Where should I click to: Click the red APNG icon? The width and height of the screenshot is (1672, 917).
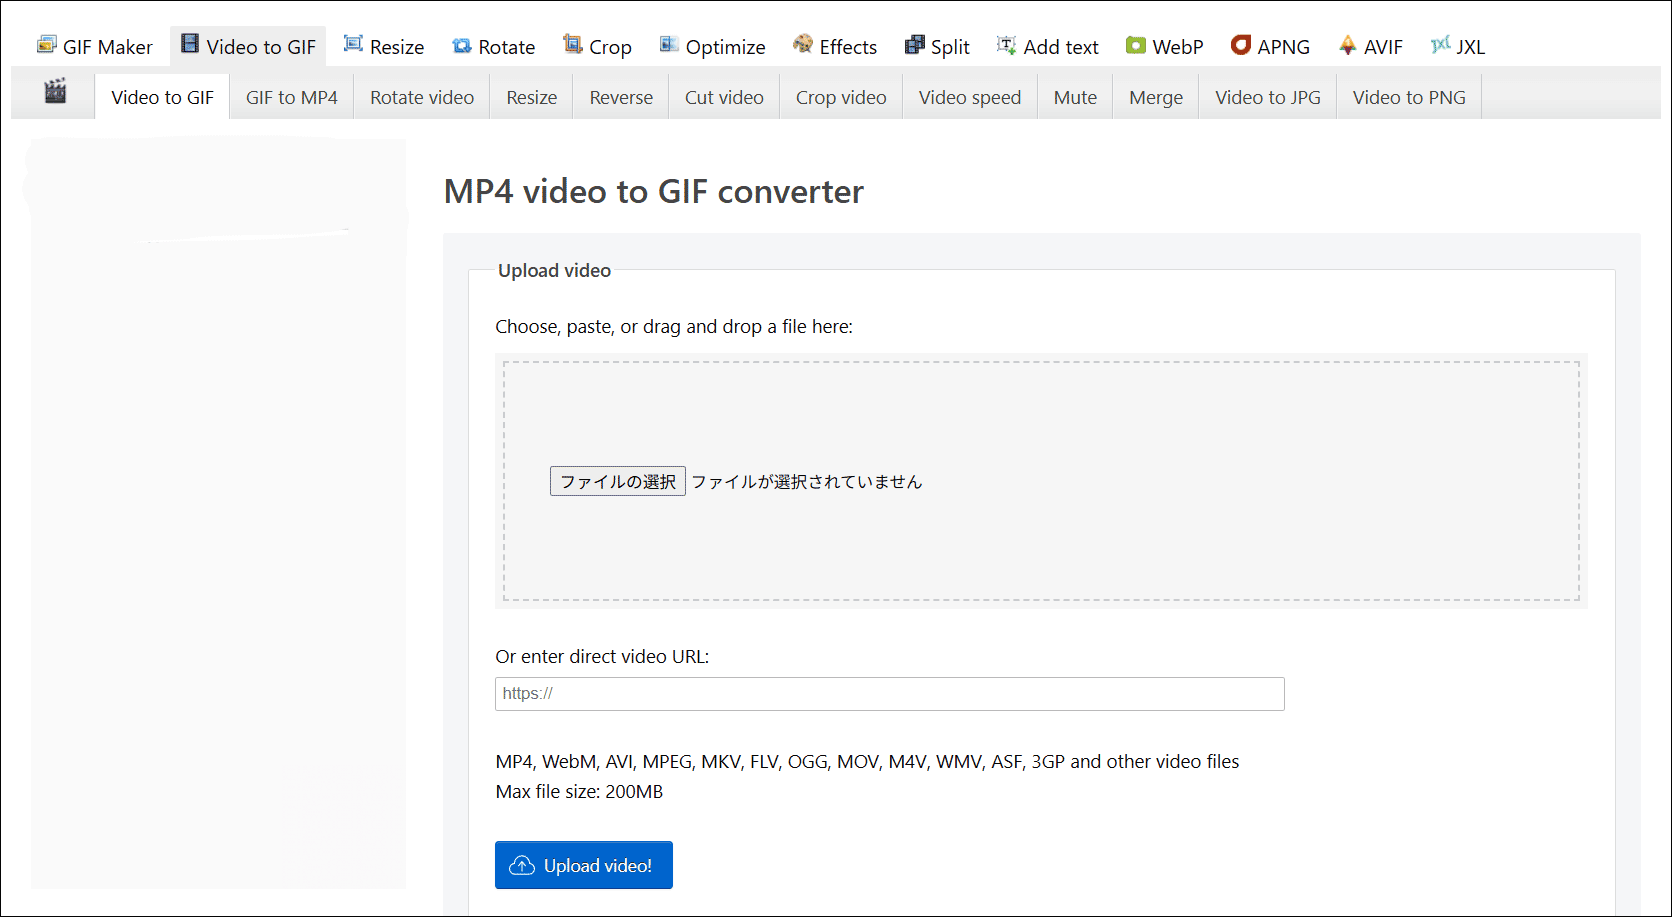(x=1240, y=45)
